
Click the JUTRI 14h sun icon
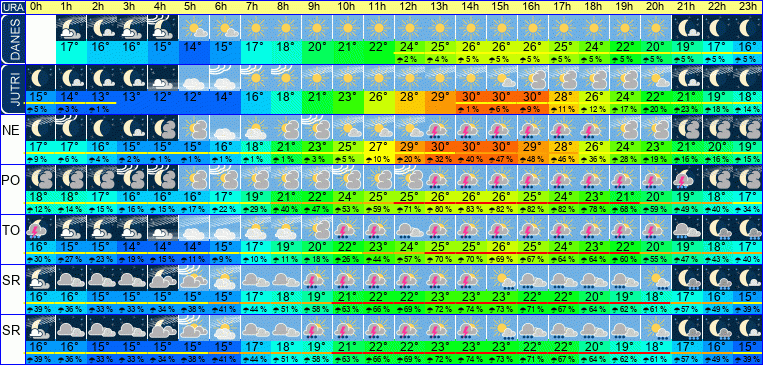[471, 77]
